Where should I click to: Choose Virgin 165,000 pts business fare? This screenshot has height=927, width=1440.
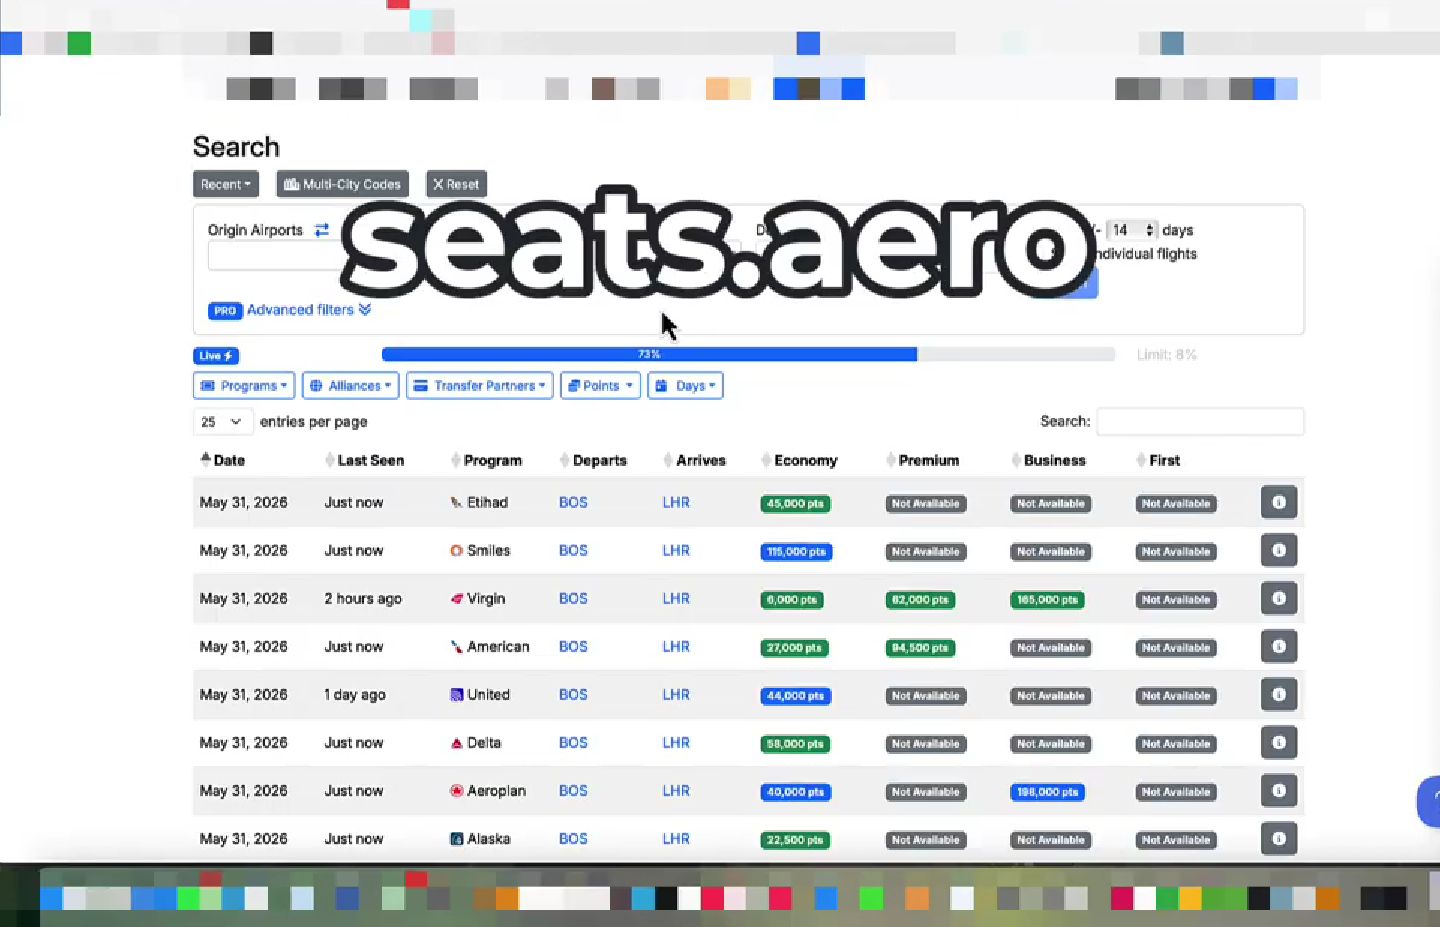pyautogui.click(x=1047, y=600)
